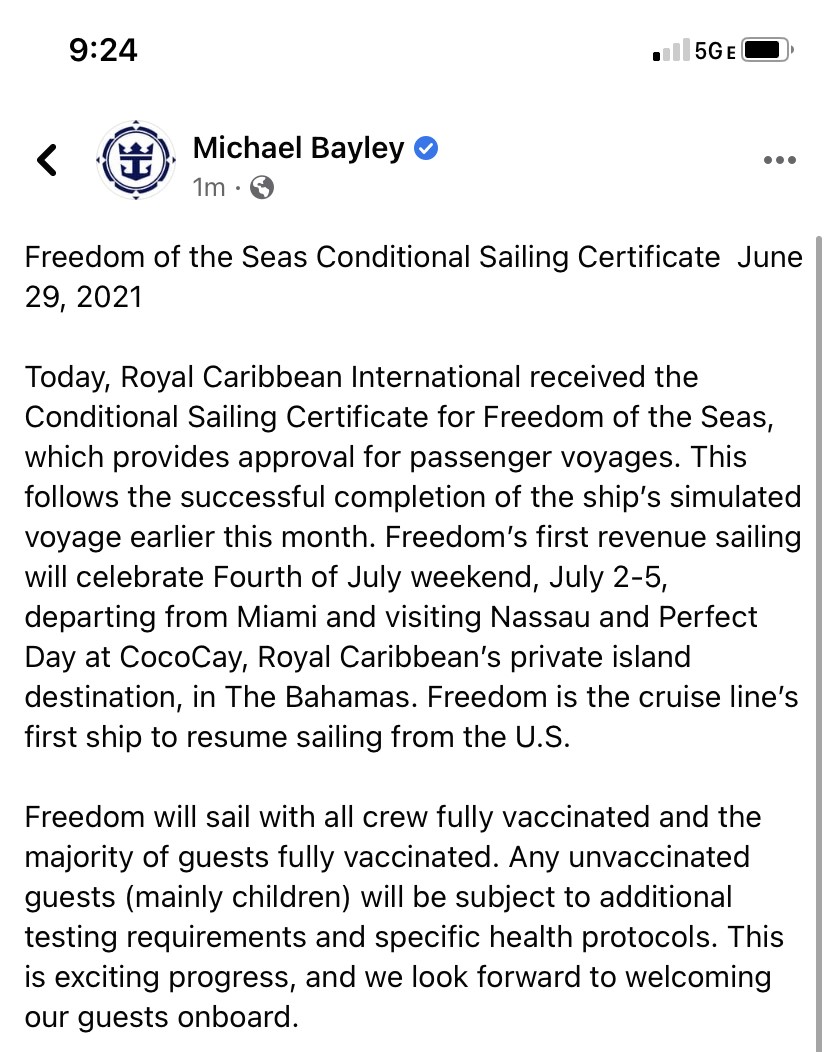Tap the 9:24 status bar clock
Image resolution: width=828 pixels, height=1052 pixels.
click(103, 50)
